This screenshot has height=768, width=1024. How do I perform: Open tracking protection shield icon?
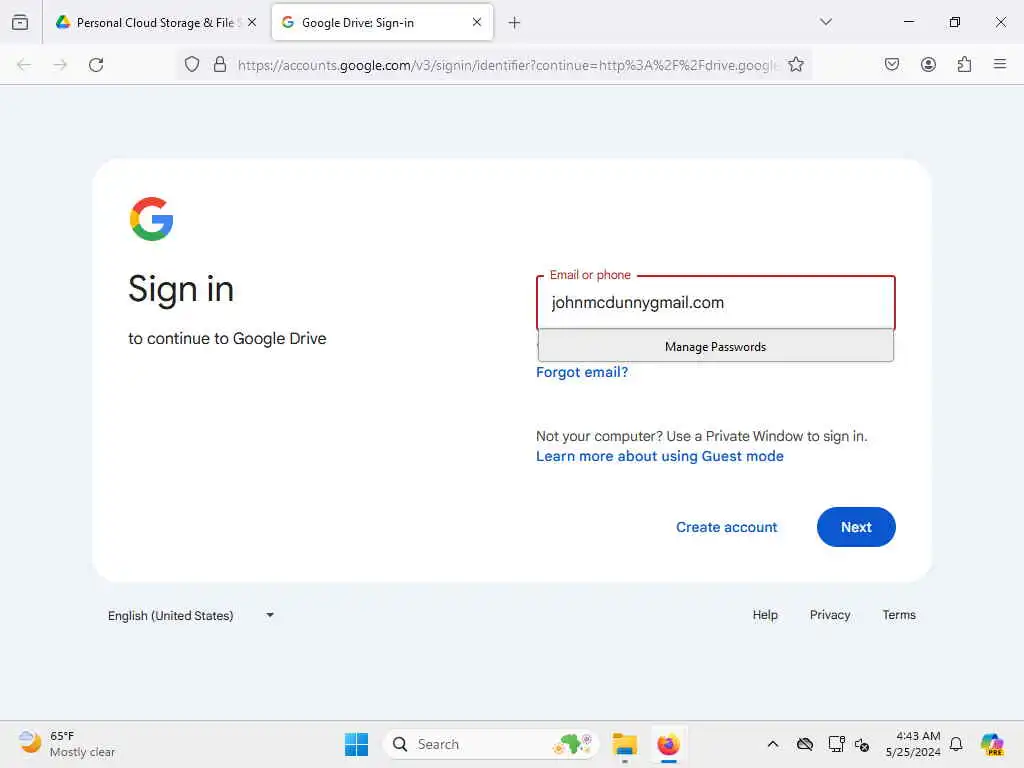[191, 64]
